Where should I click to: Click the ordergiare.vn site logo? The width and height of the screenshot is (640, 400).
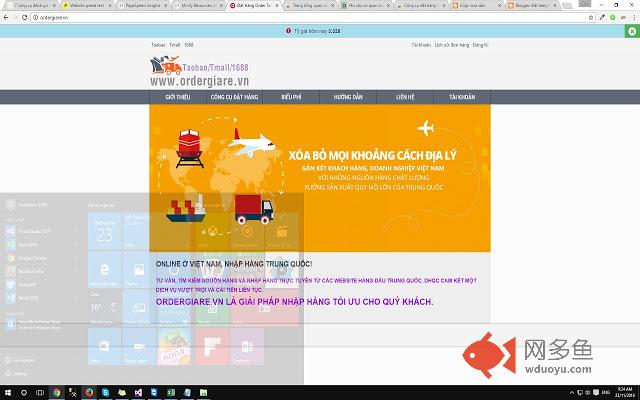199,71
